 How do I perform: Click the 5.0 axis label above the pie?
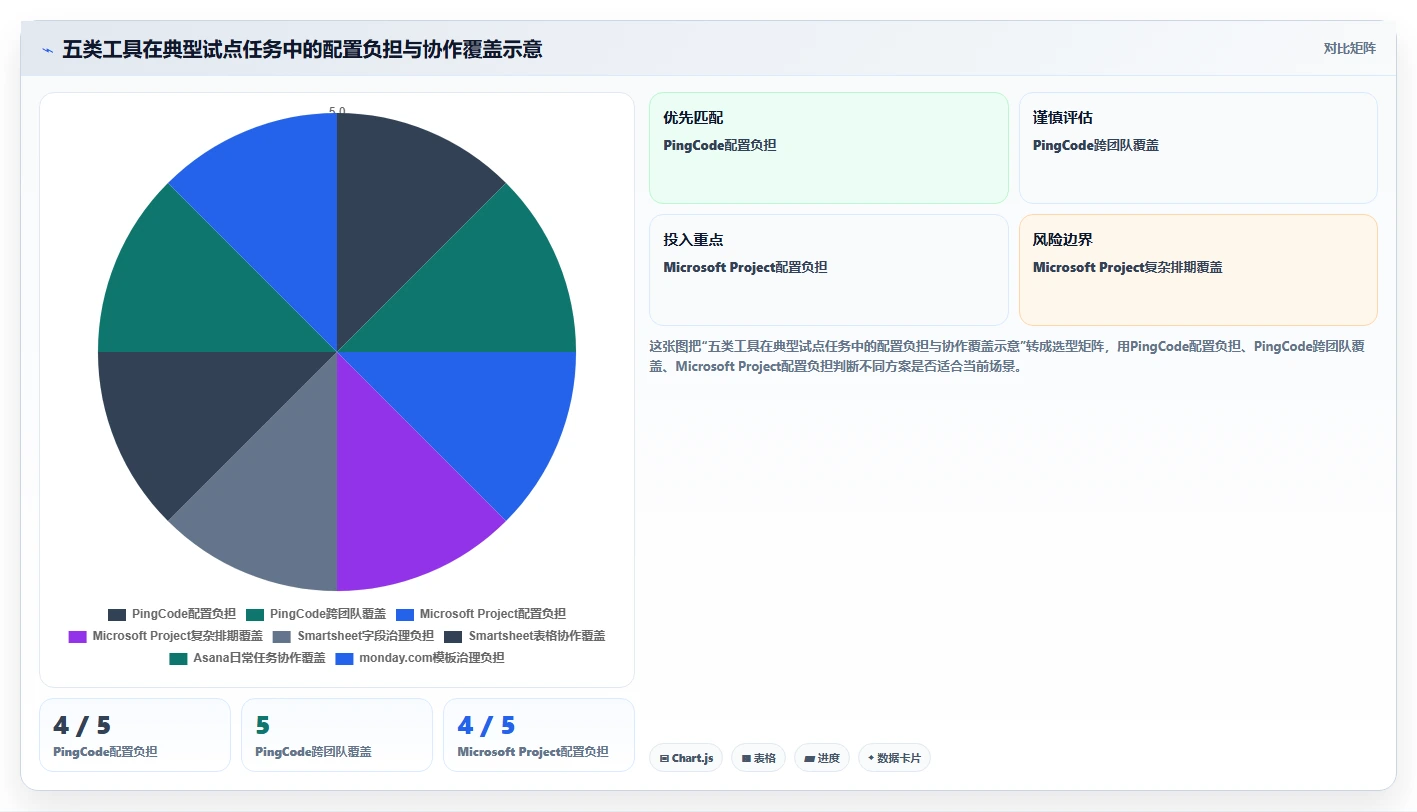coord(337,111)
